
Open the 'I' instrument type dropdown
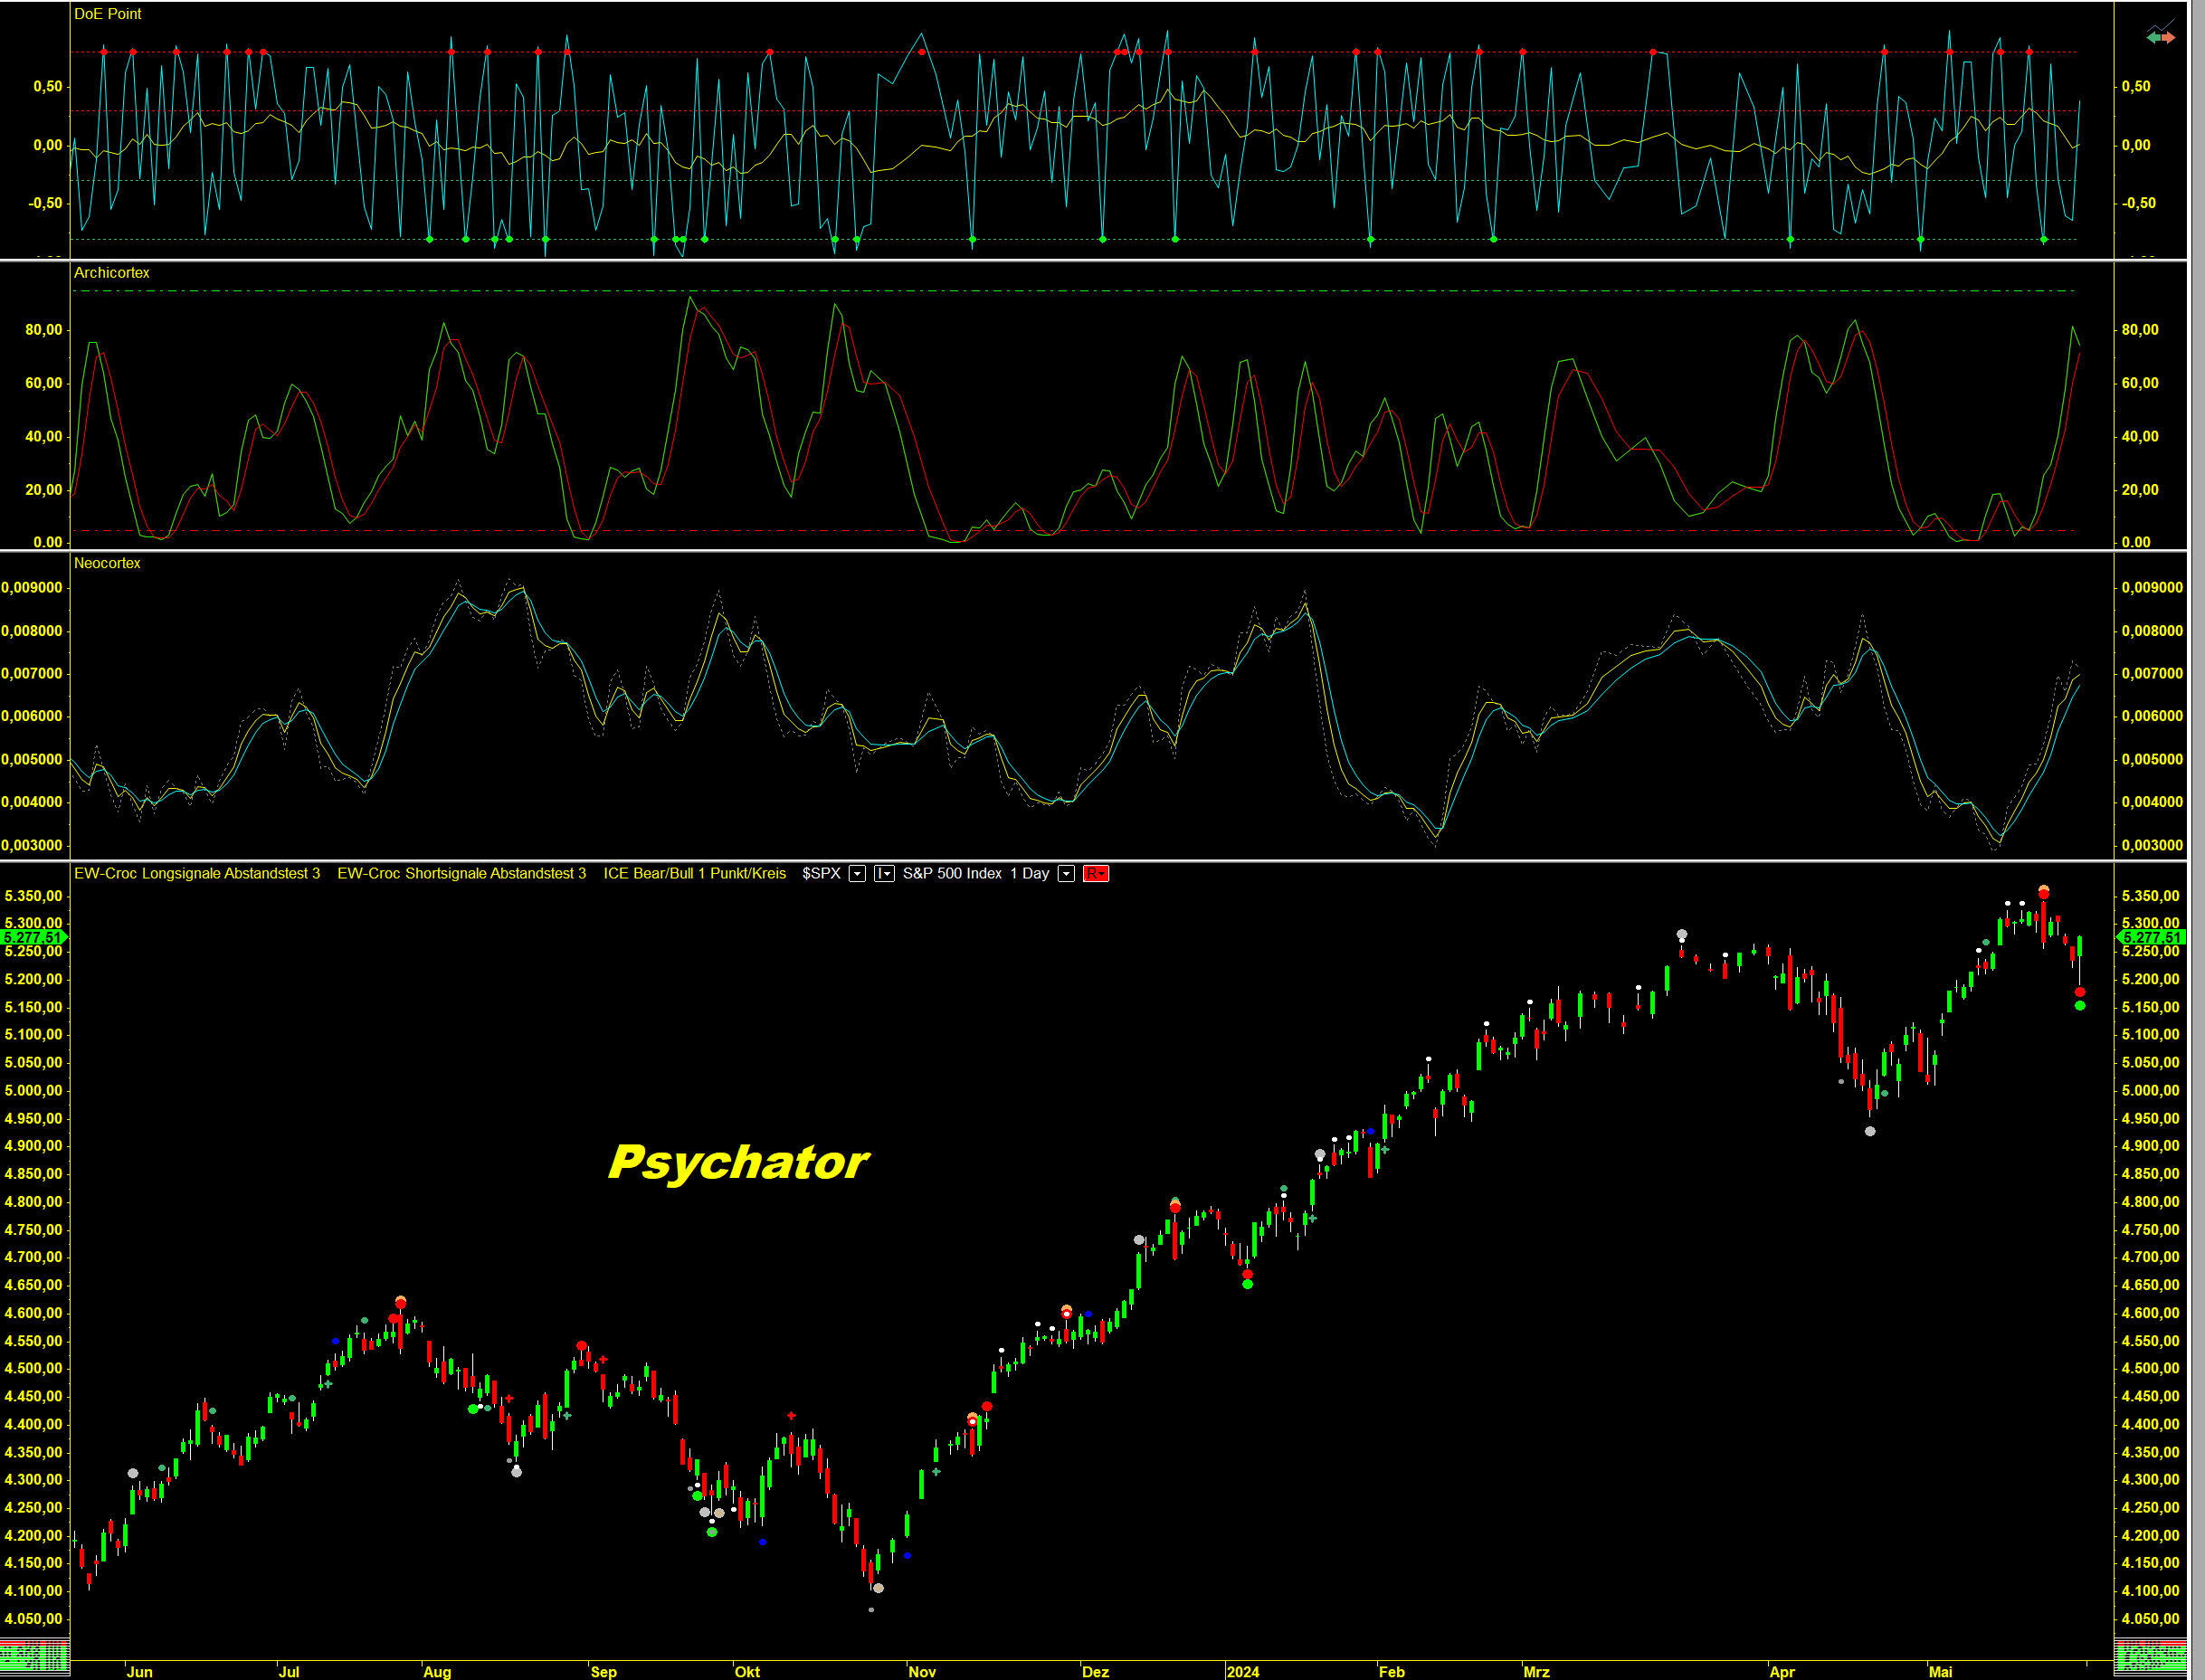pos(884,874)
